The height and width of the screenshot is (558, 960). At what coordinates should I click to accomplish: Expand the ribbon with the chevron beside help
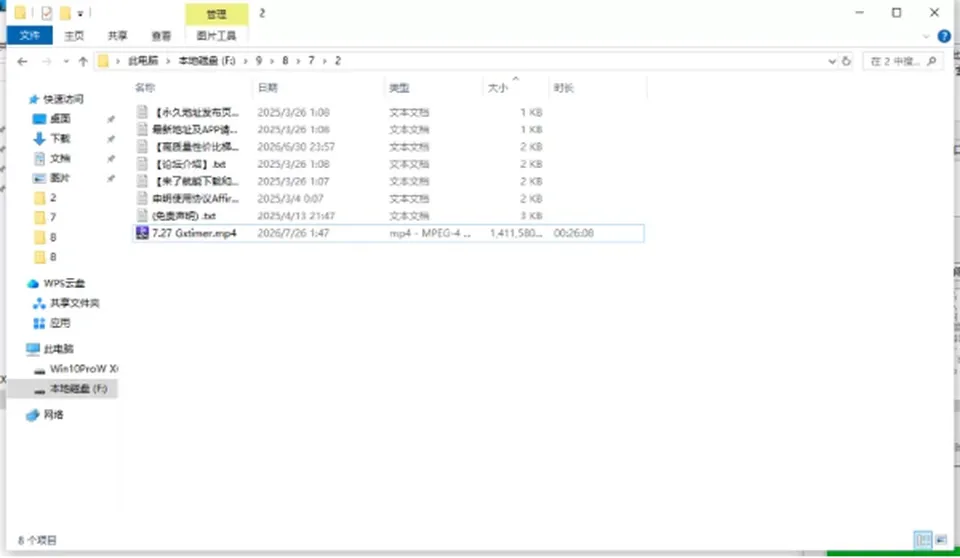click(x=926, y=37)
